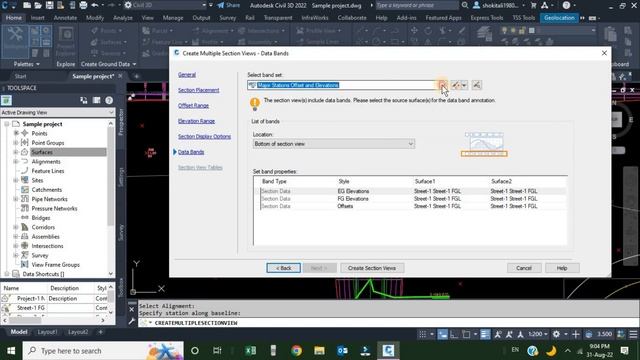640x360 pixels.
Task: Click Surface2 cell in Offsets row
Action: click(x=513, y=207)
